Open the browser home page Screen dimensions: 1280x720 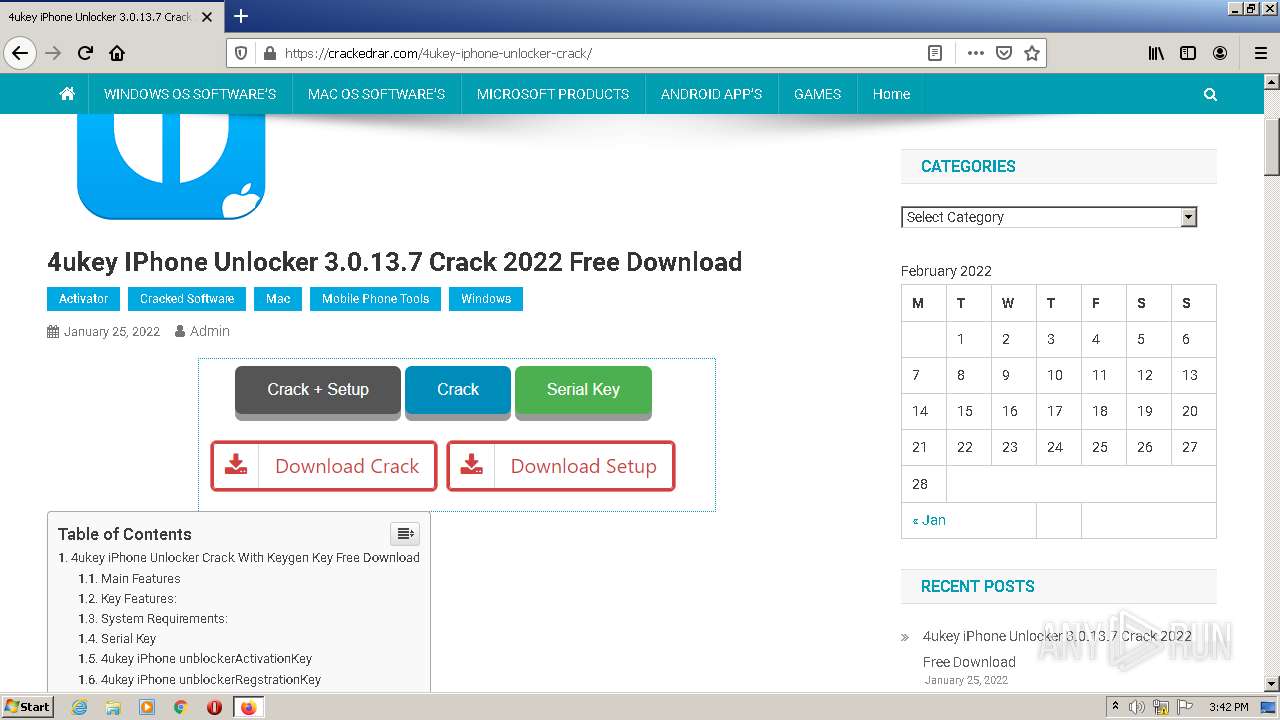coord(117,53)
